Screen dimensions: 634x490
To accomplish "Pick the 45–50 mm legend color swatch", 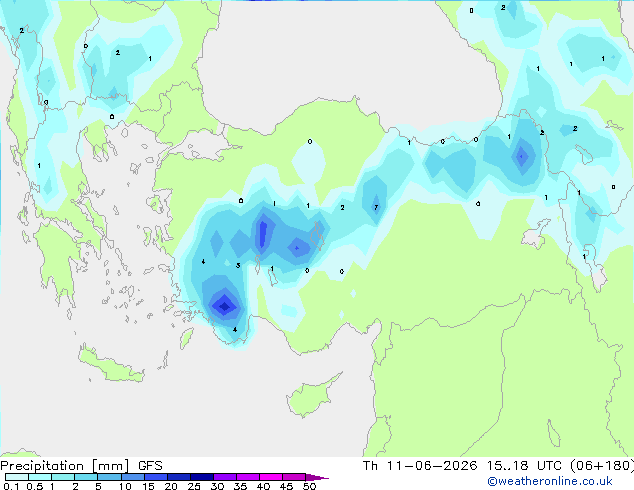I will (x=294, y=477).
